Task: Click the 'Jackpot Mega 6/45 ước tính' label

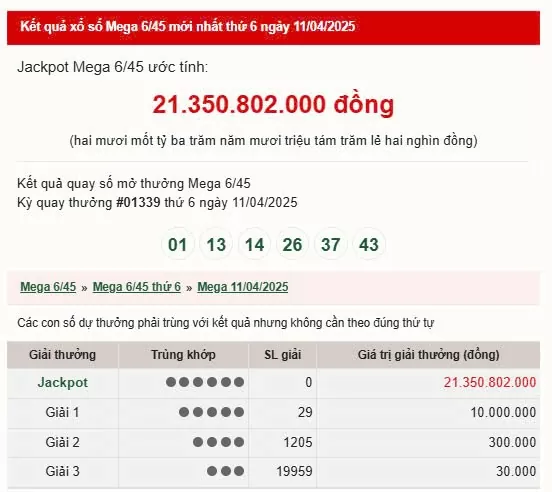Action: pos(113,67)
